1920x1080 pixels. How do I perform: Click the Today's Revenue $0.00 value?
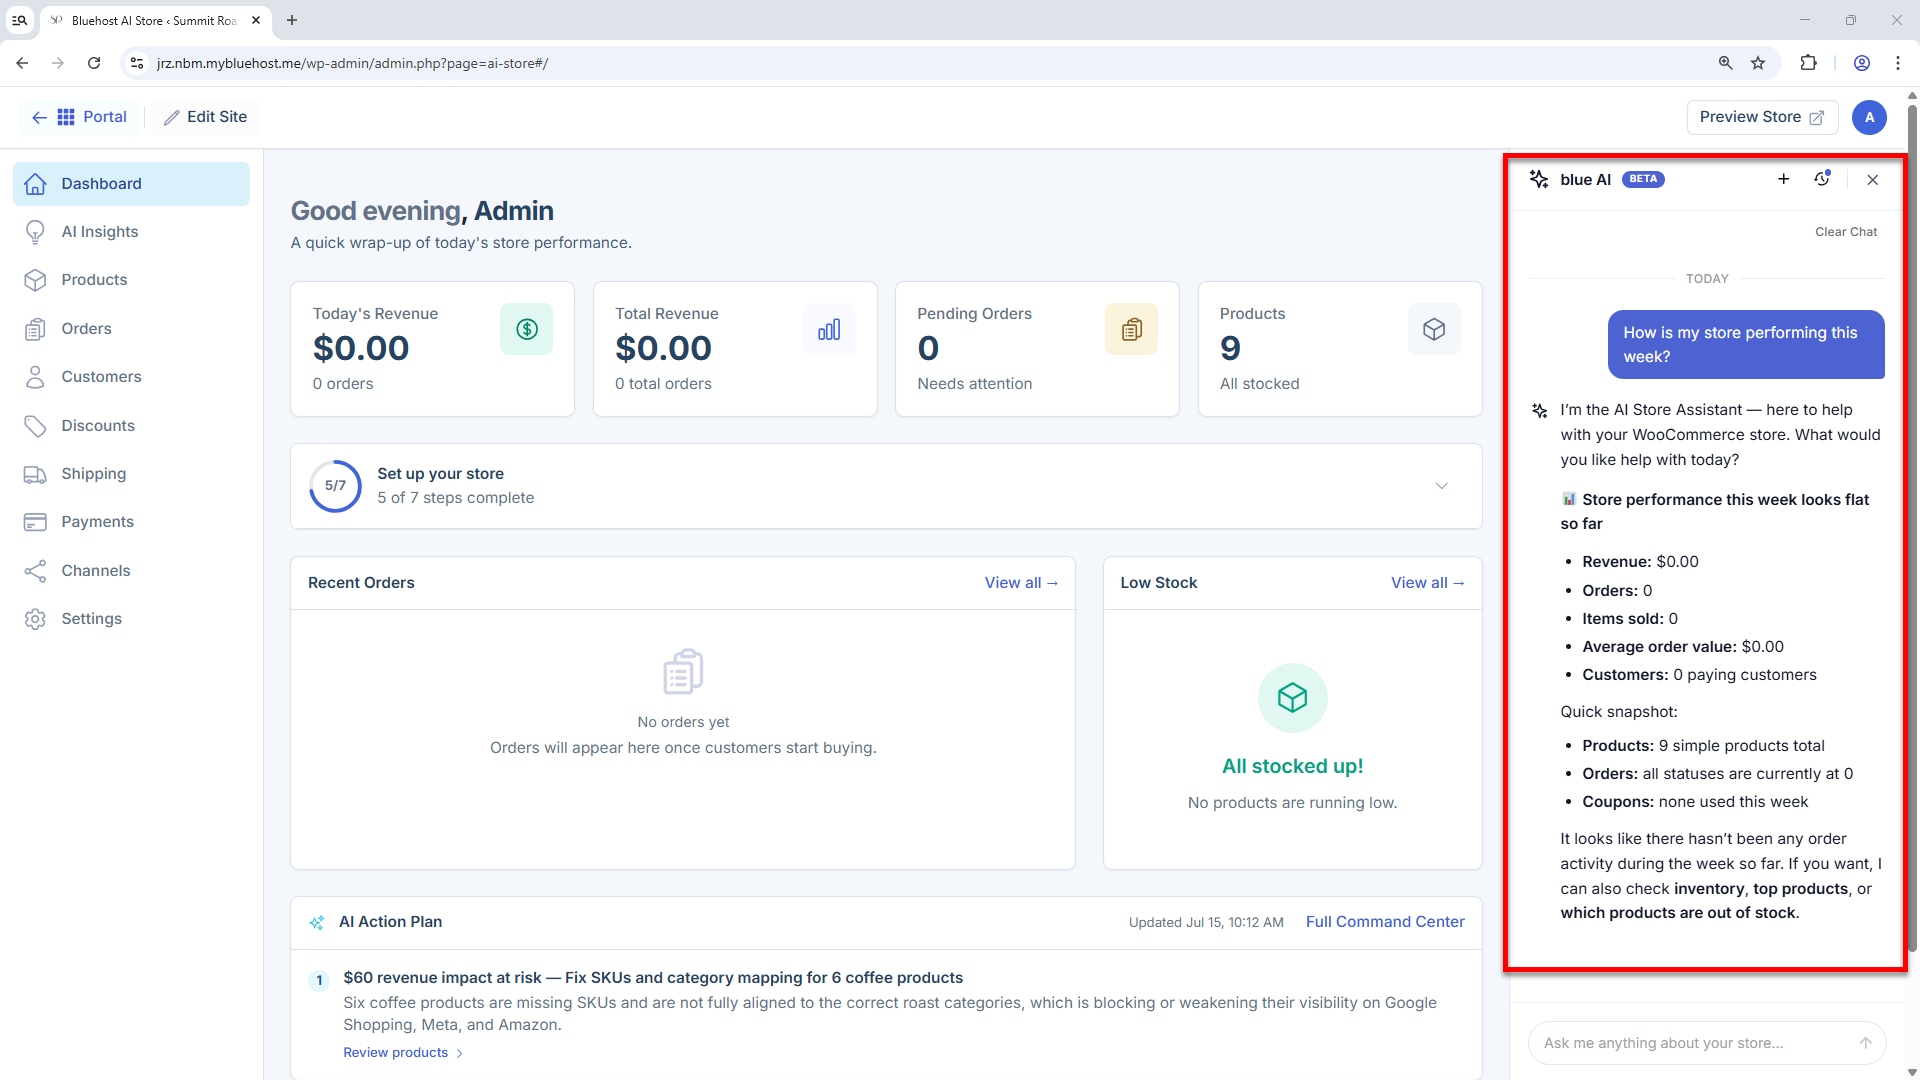point(361,348)
